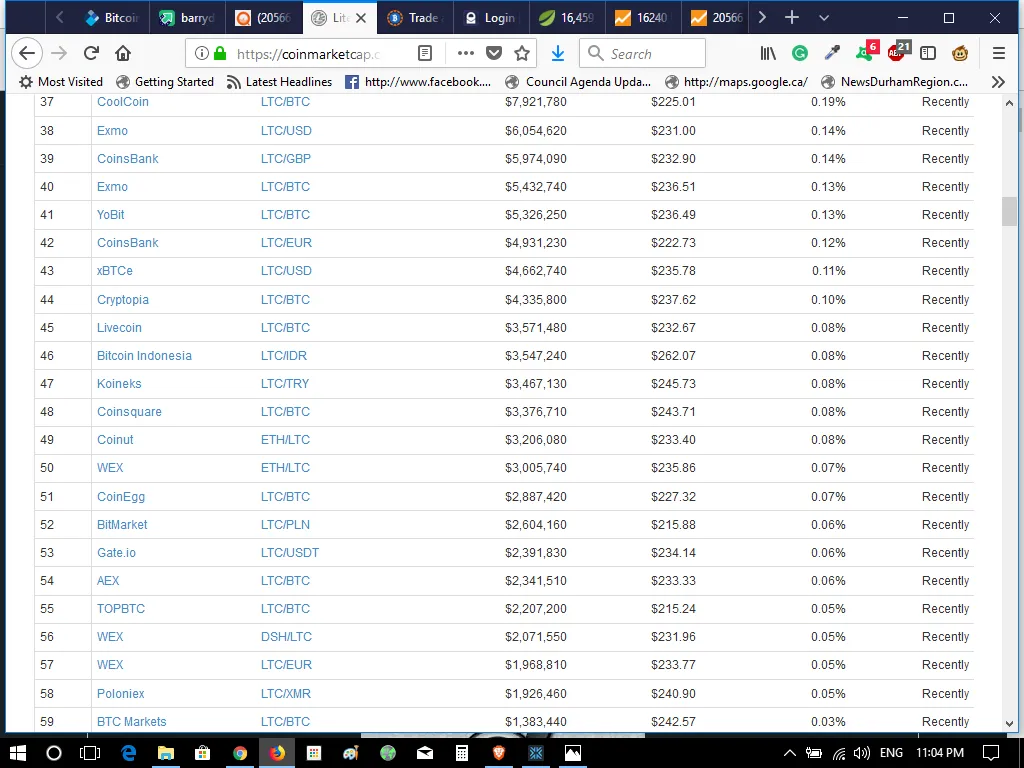Screen dimensions: 1024x768
Task: Open the monkey extension icon
Action: tap(960, 54)
